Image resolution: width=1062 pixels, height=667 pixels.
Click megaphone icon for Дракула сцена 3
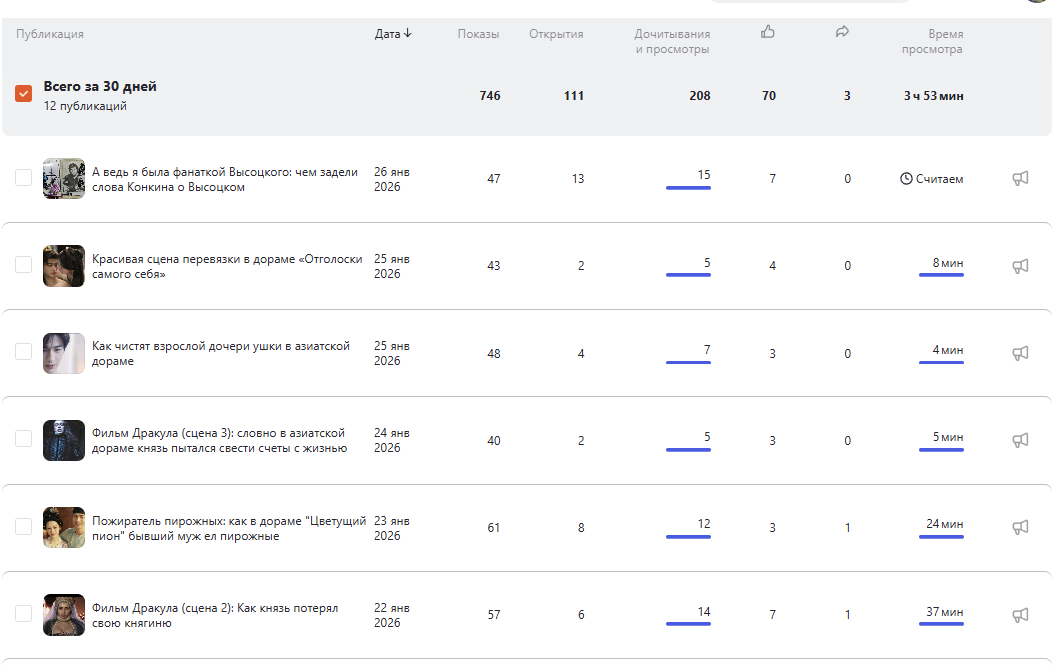point(1020,440)
